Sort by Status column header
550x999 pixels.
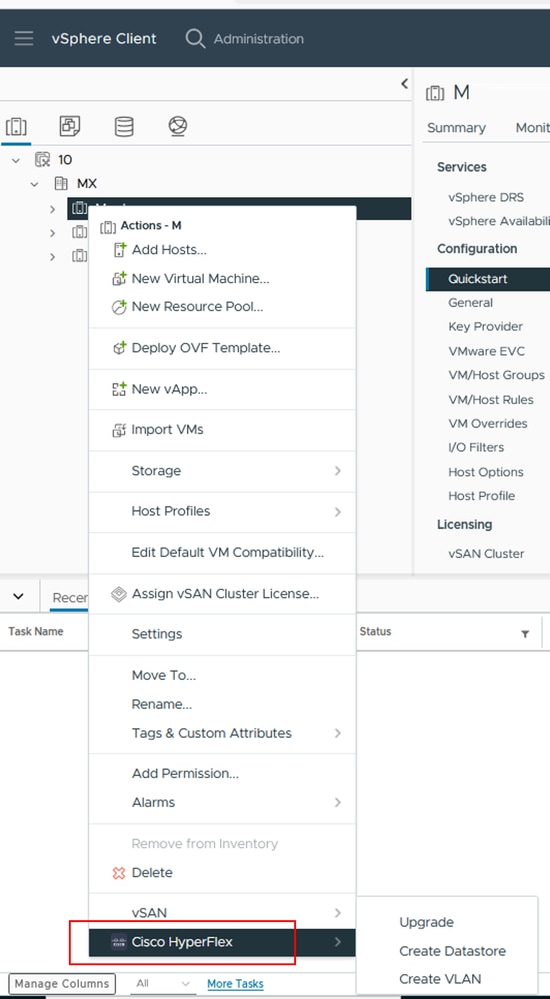pos(375,631)
